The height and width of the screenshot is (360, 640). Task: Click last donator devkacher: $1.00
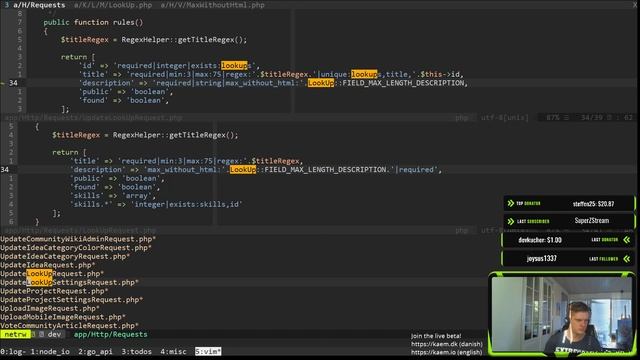[x=540, y=240]
